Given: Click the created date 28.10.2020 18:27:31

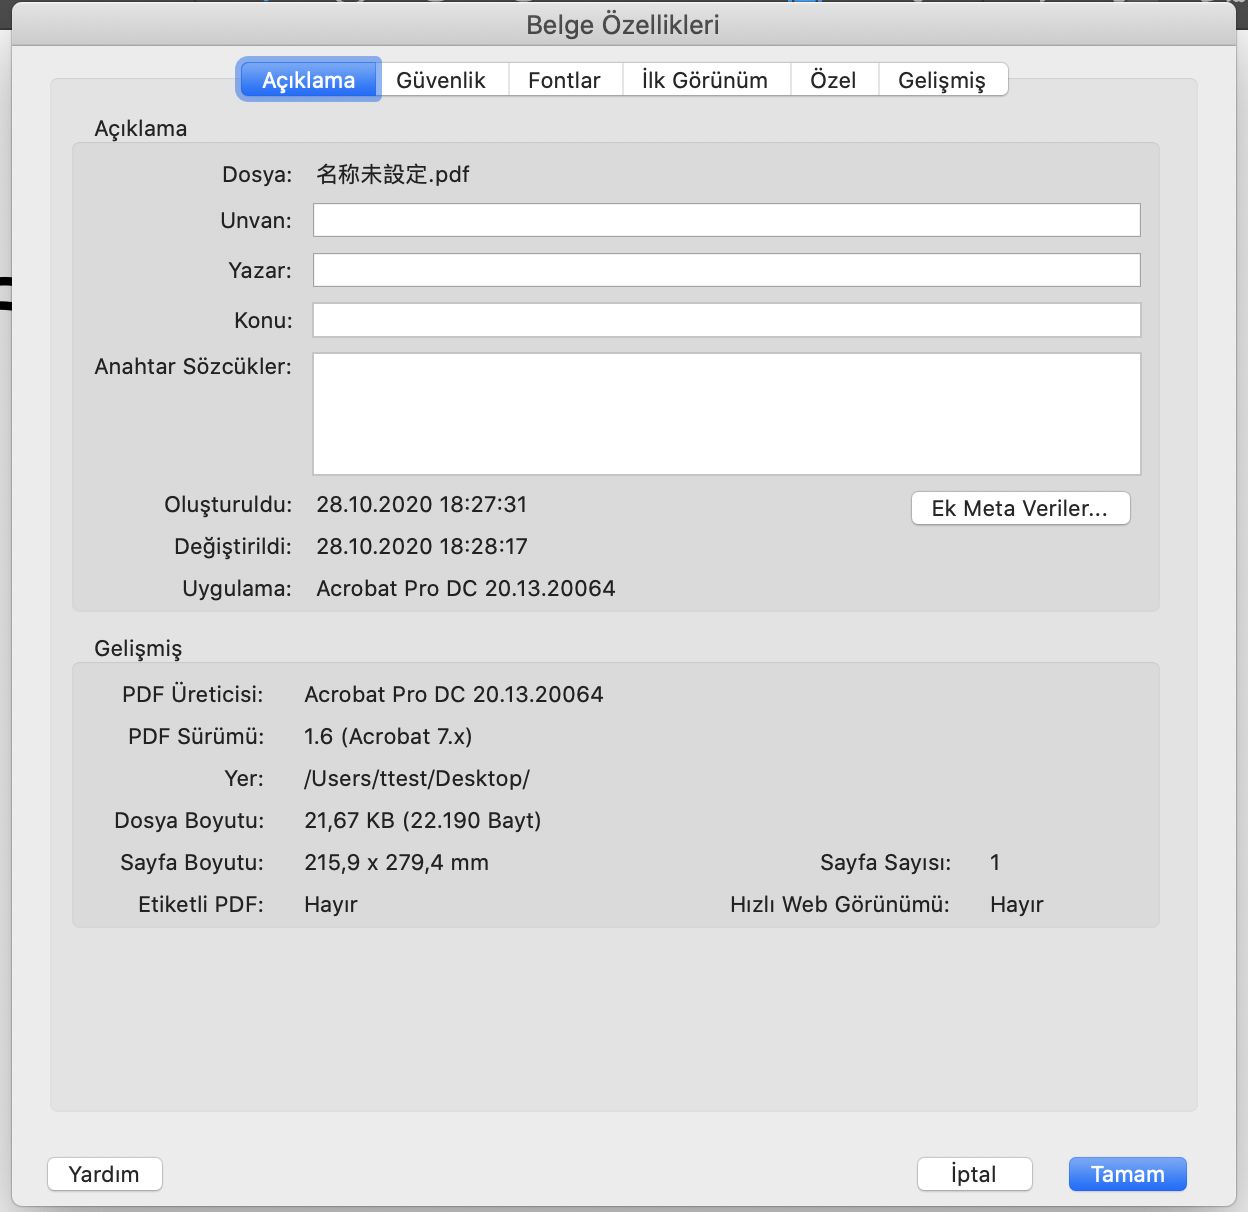Looking at the screenshot, I should 422,504.
